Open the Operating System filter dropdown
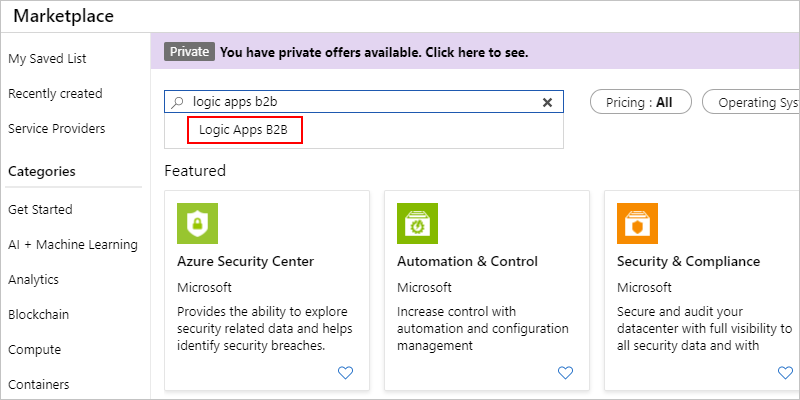Screen dimensions: 800x400 752,102
